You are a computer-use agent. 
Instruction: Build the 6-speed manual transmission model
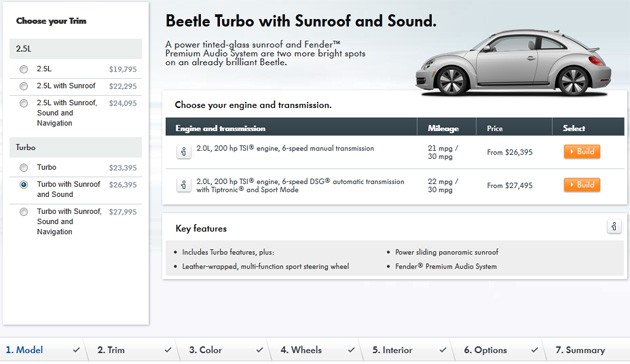pos(582,151)
